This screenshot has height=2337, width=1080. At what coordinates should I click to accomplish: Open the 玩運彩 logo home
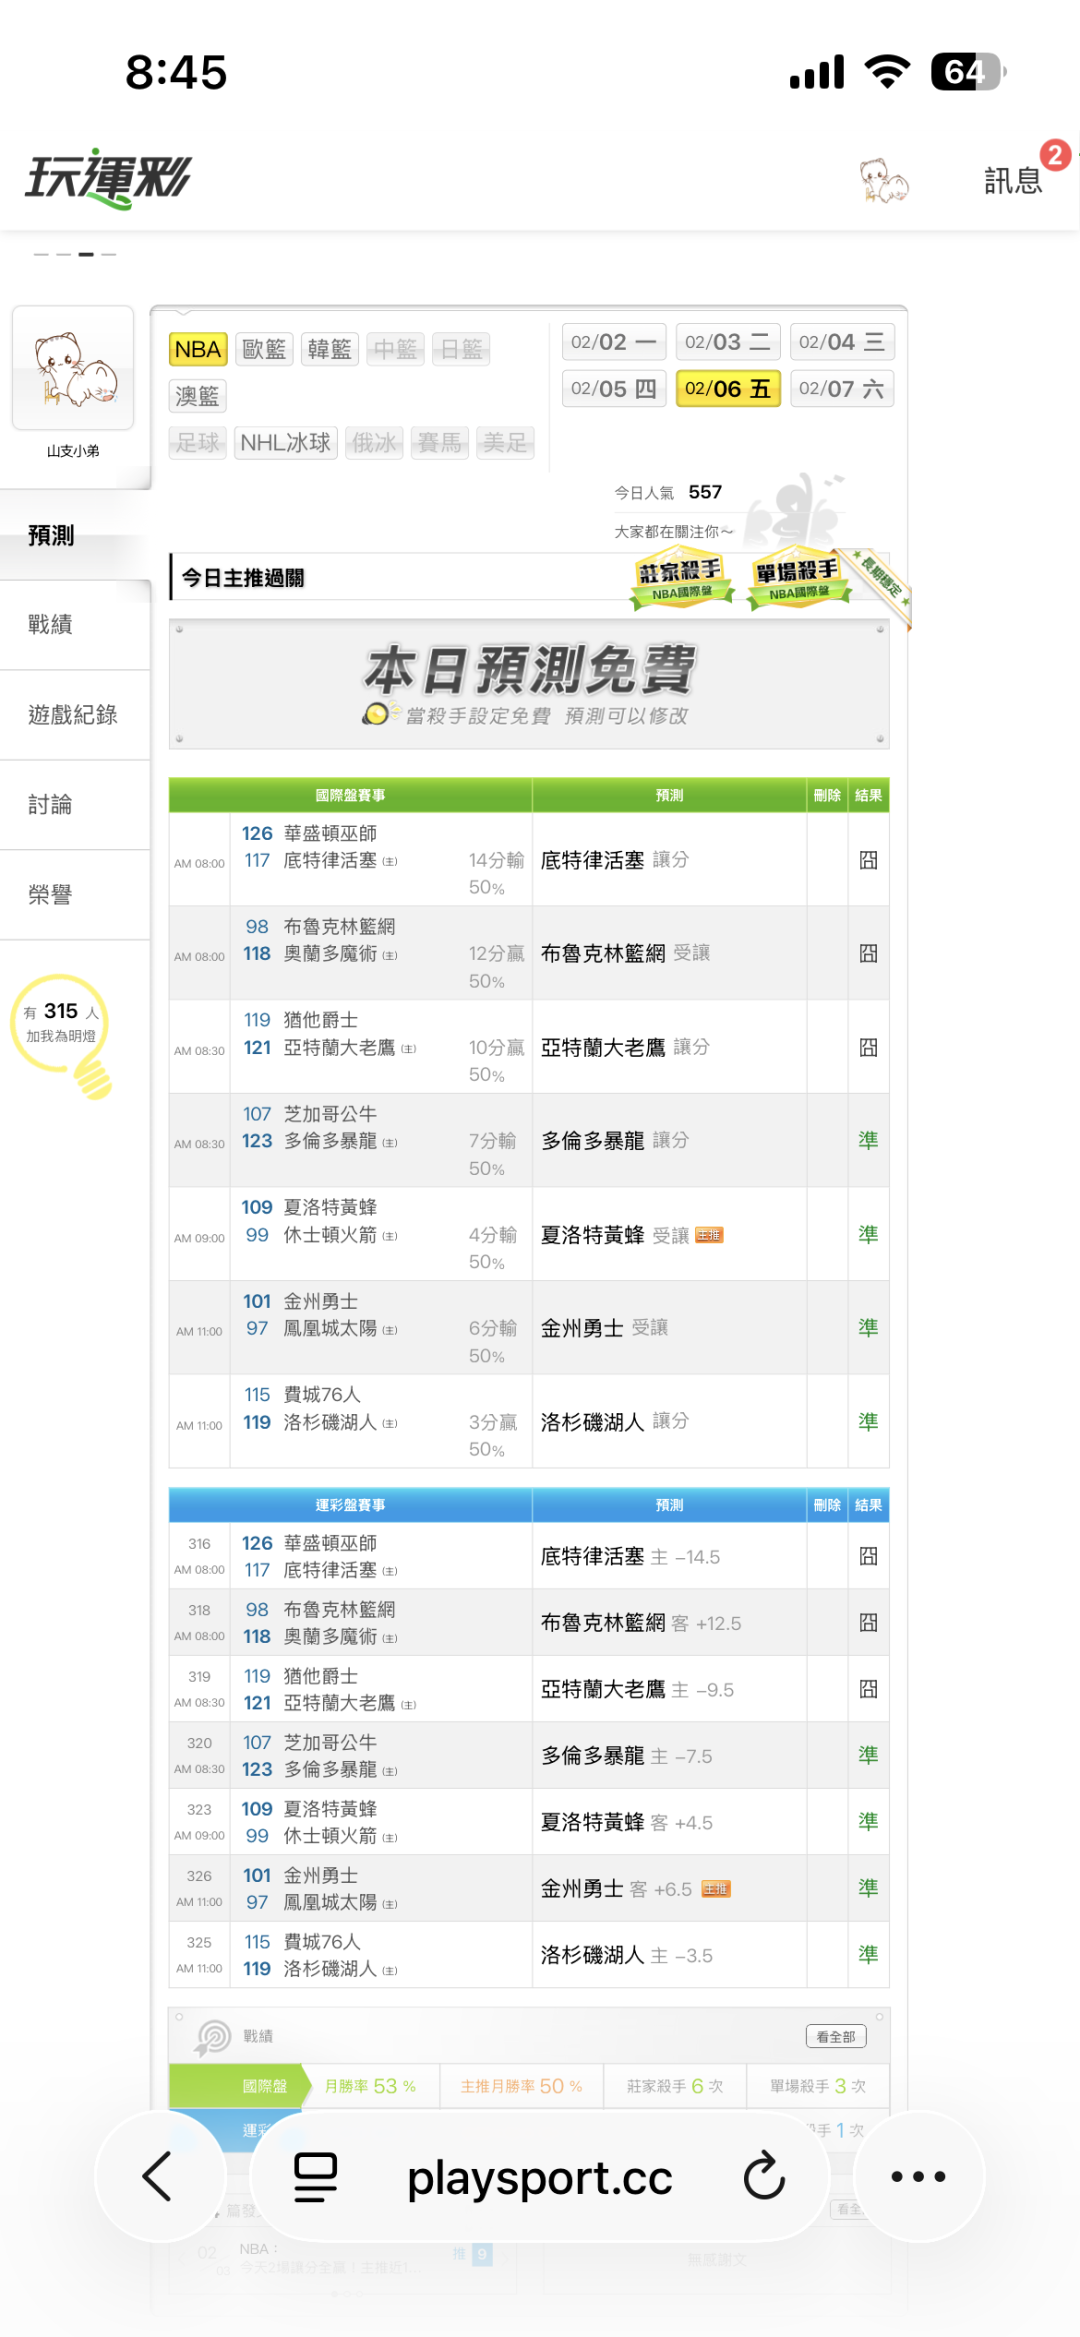click(x=108, y=178)
